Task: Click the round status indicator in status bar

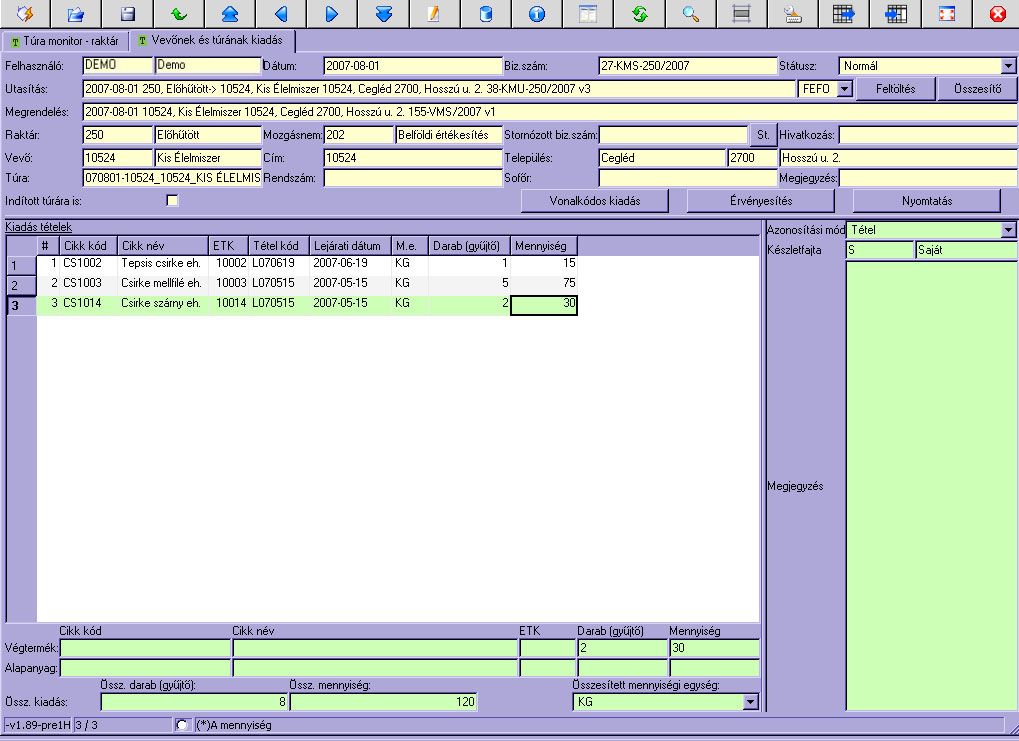Action: click(181, 725)
